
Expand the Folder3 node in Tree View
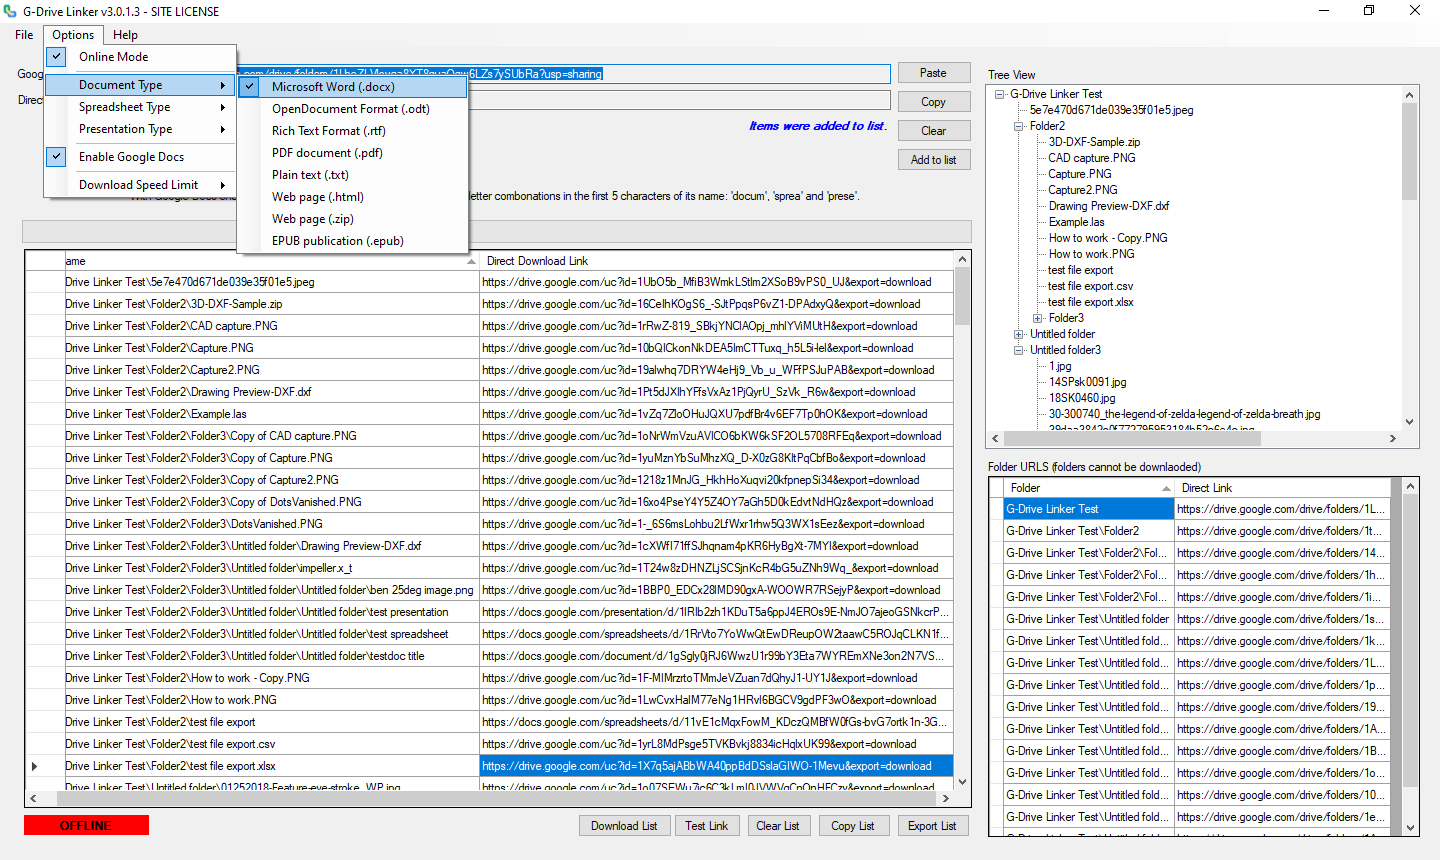1037,318
